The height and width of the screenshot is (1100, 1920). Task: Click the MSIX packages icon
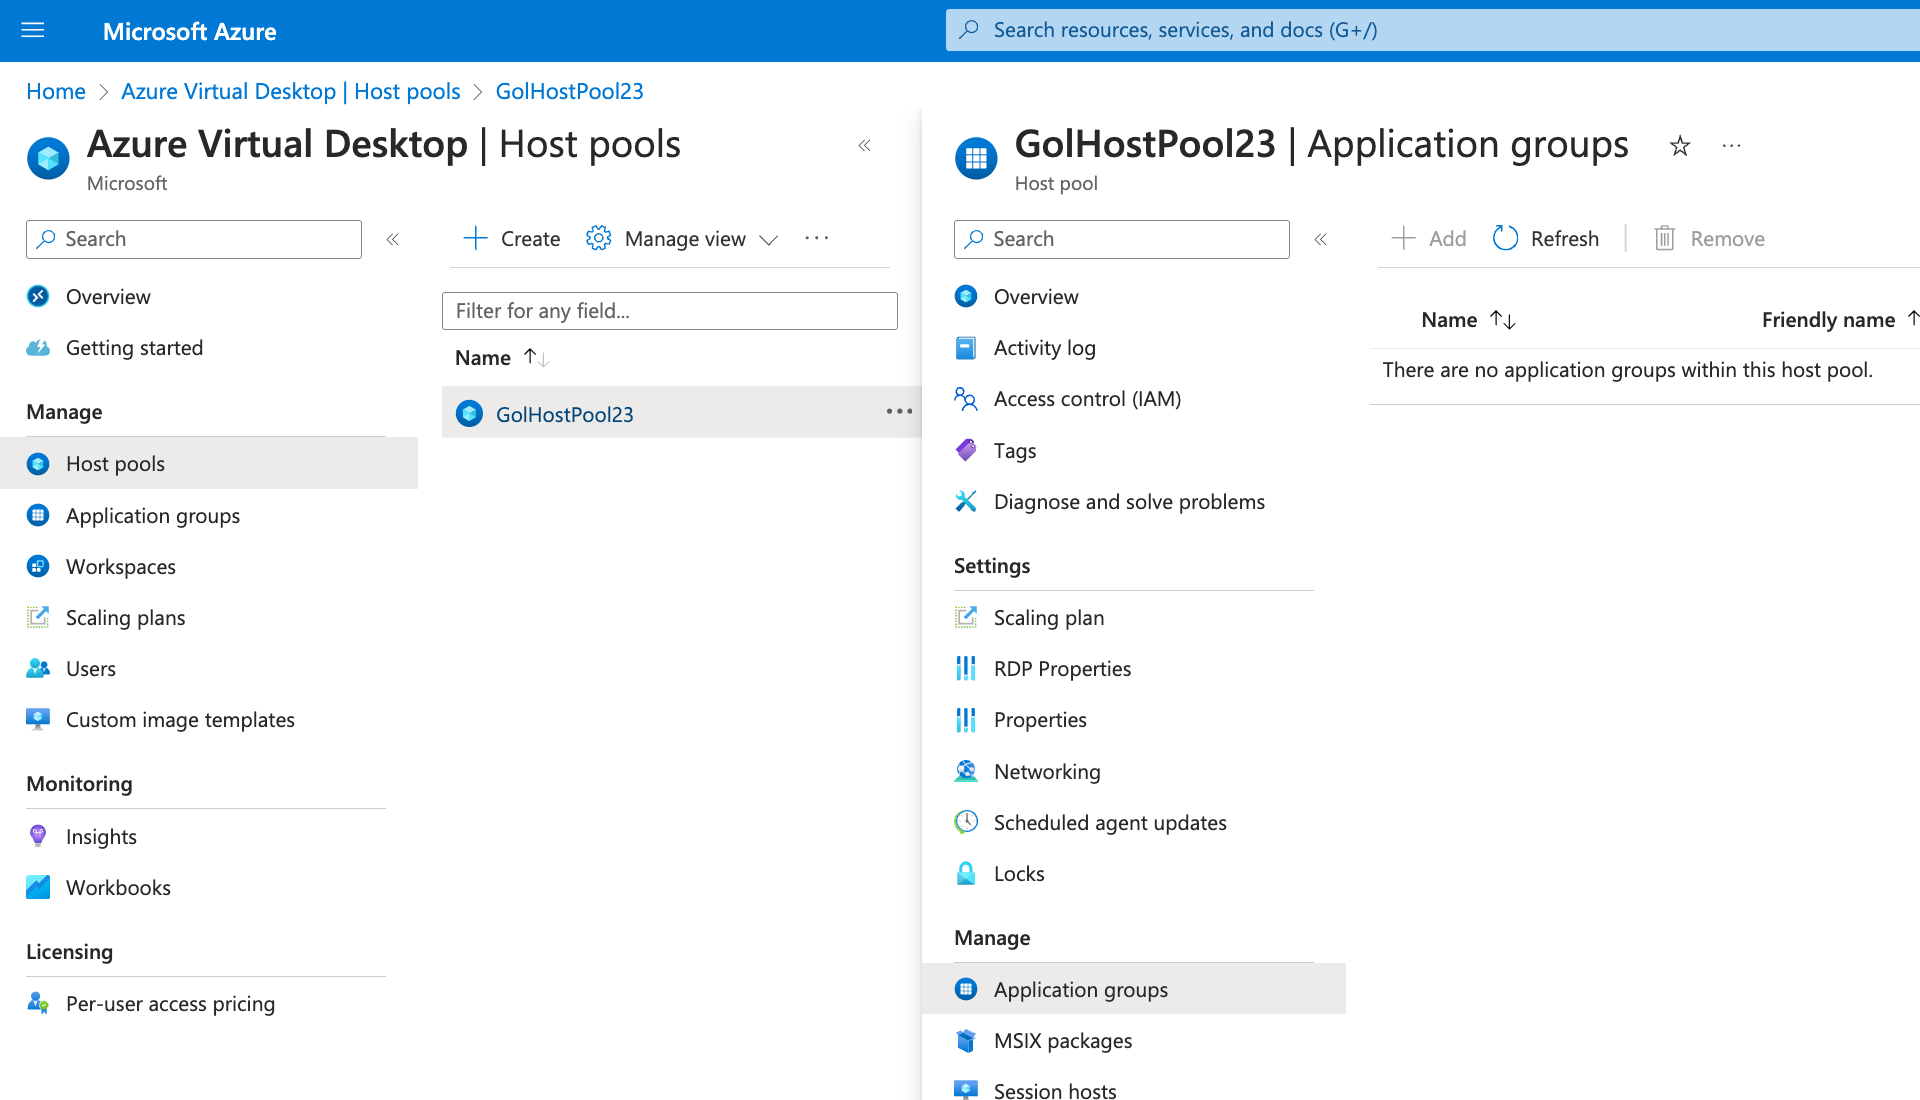click(x=966, y=1040)
